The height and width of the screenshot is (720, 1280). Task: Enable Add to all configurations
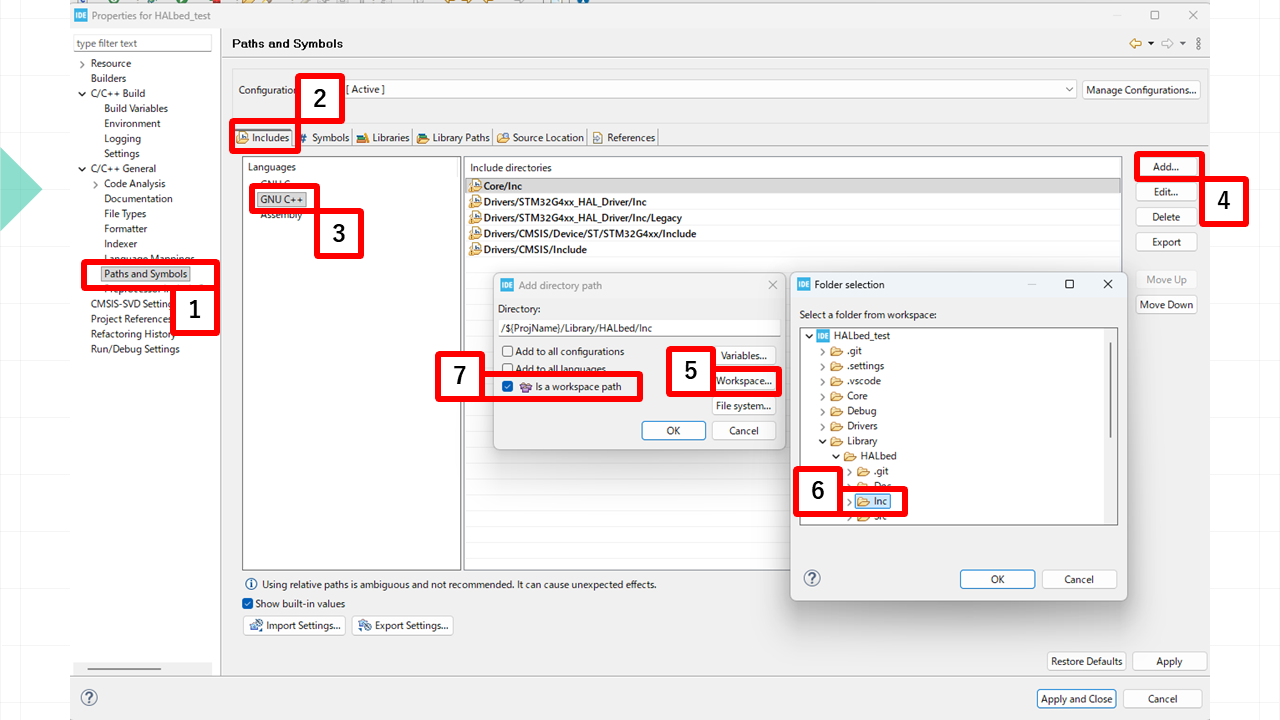click(x=508, y=352)
